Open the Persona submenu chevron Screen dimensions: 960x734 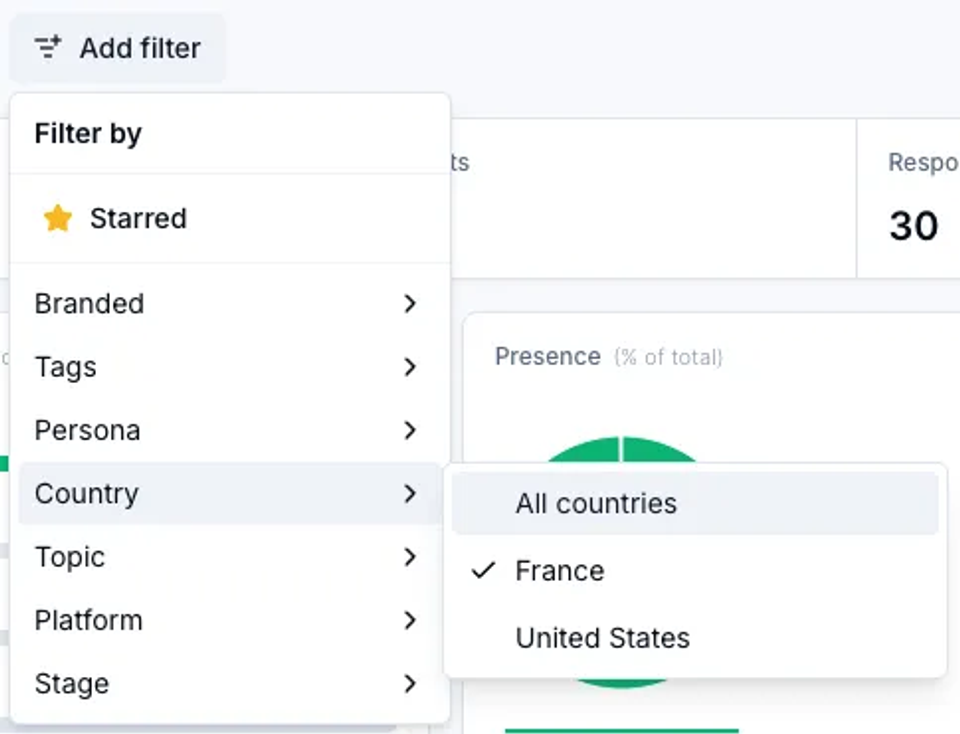pyautogui.click(x=410, y=430)
